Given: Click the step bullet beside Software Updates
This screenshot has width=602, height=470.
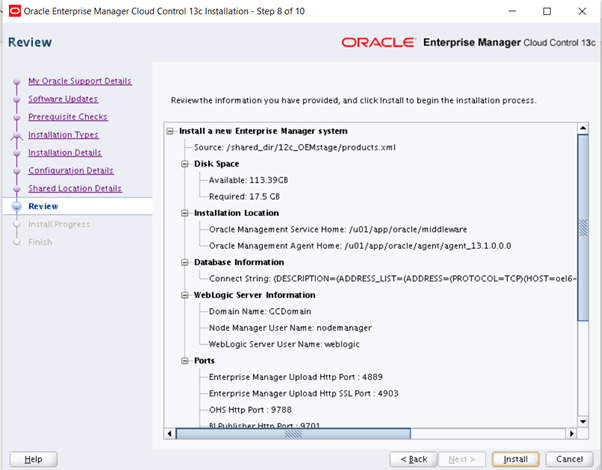Looking at the screenshot, I should pyautogui.click(x=17, y=99).
